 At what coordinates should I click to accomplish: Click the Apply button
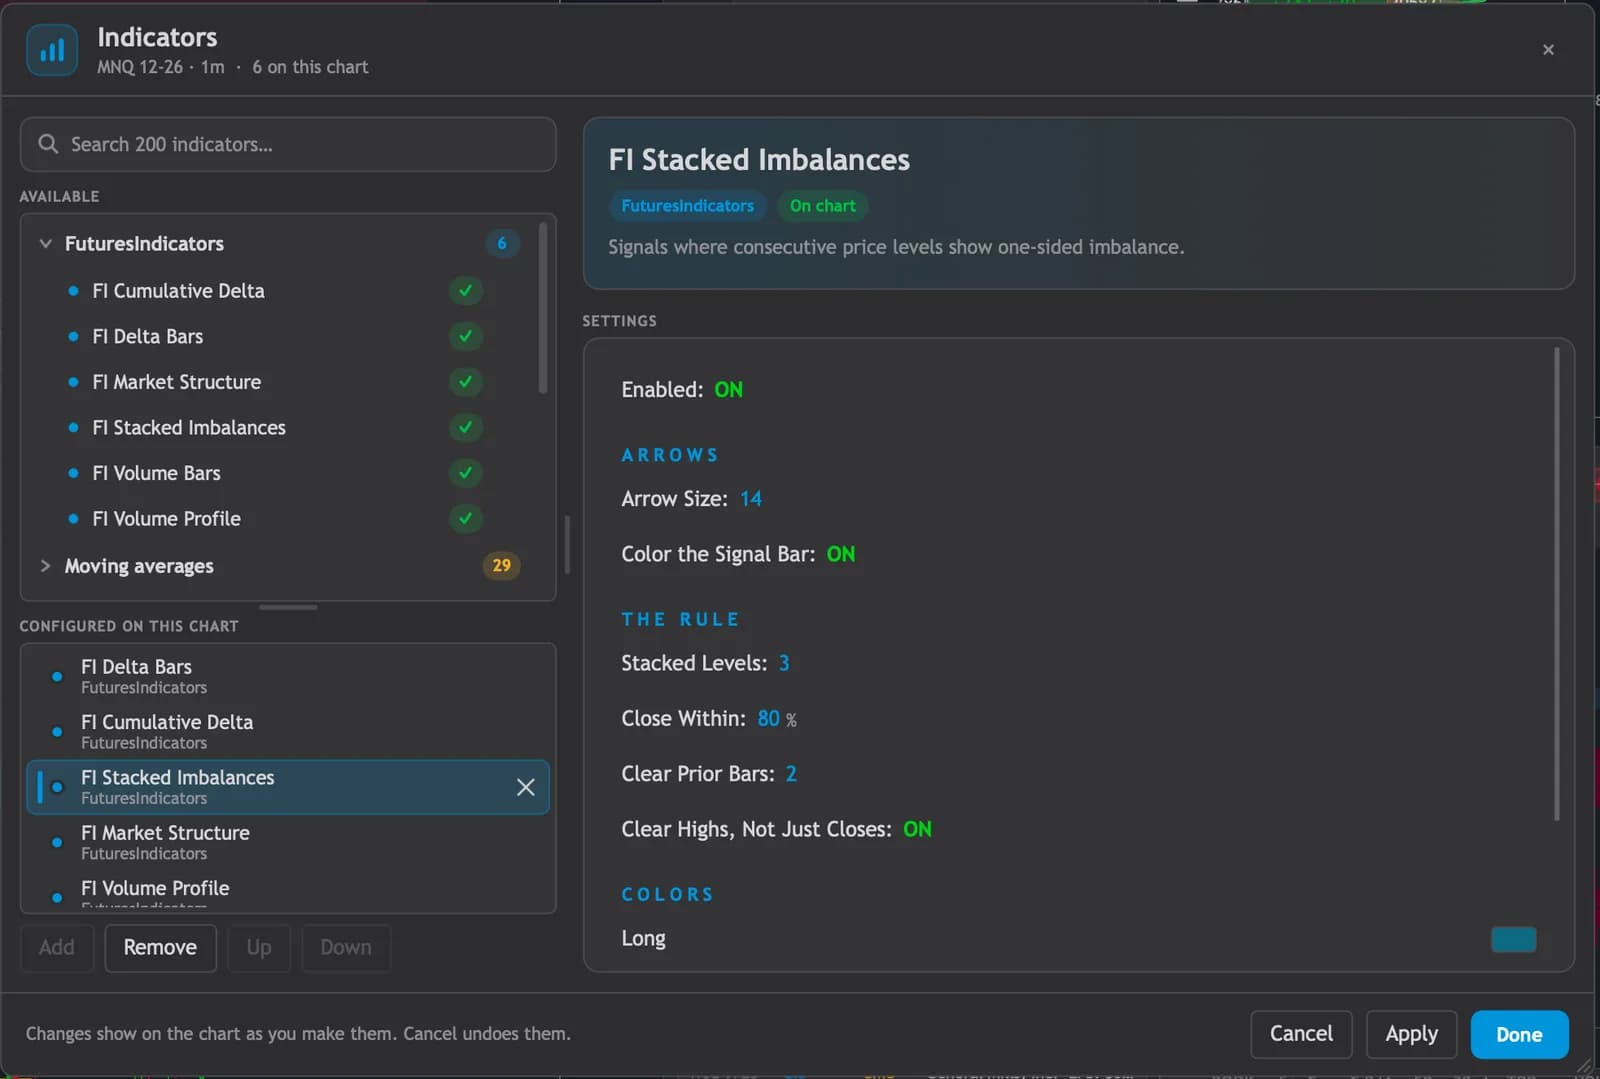coord(1411,1033)
